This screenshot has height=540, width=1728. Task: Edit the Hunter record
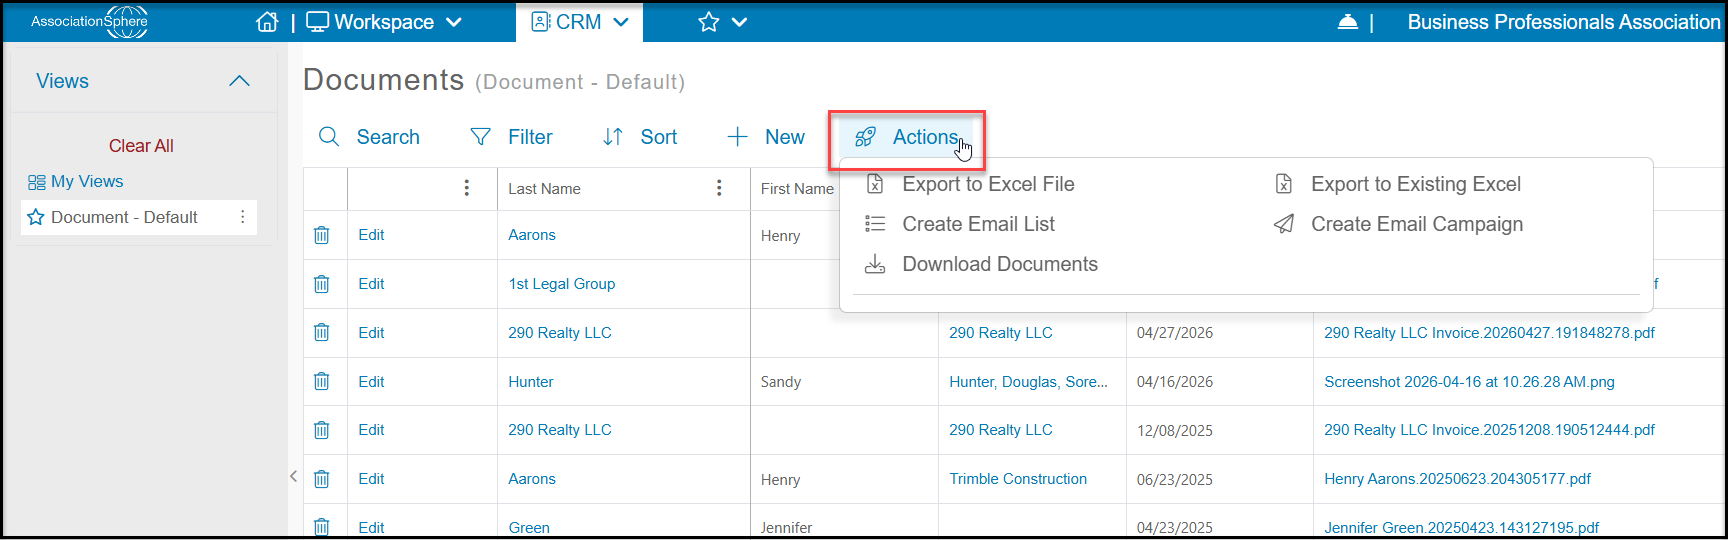pyautogui.click(x=371, y=382)
